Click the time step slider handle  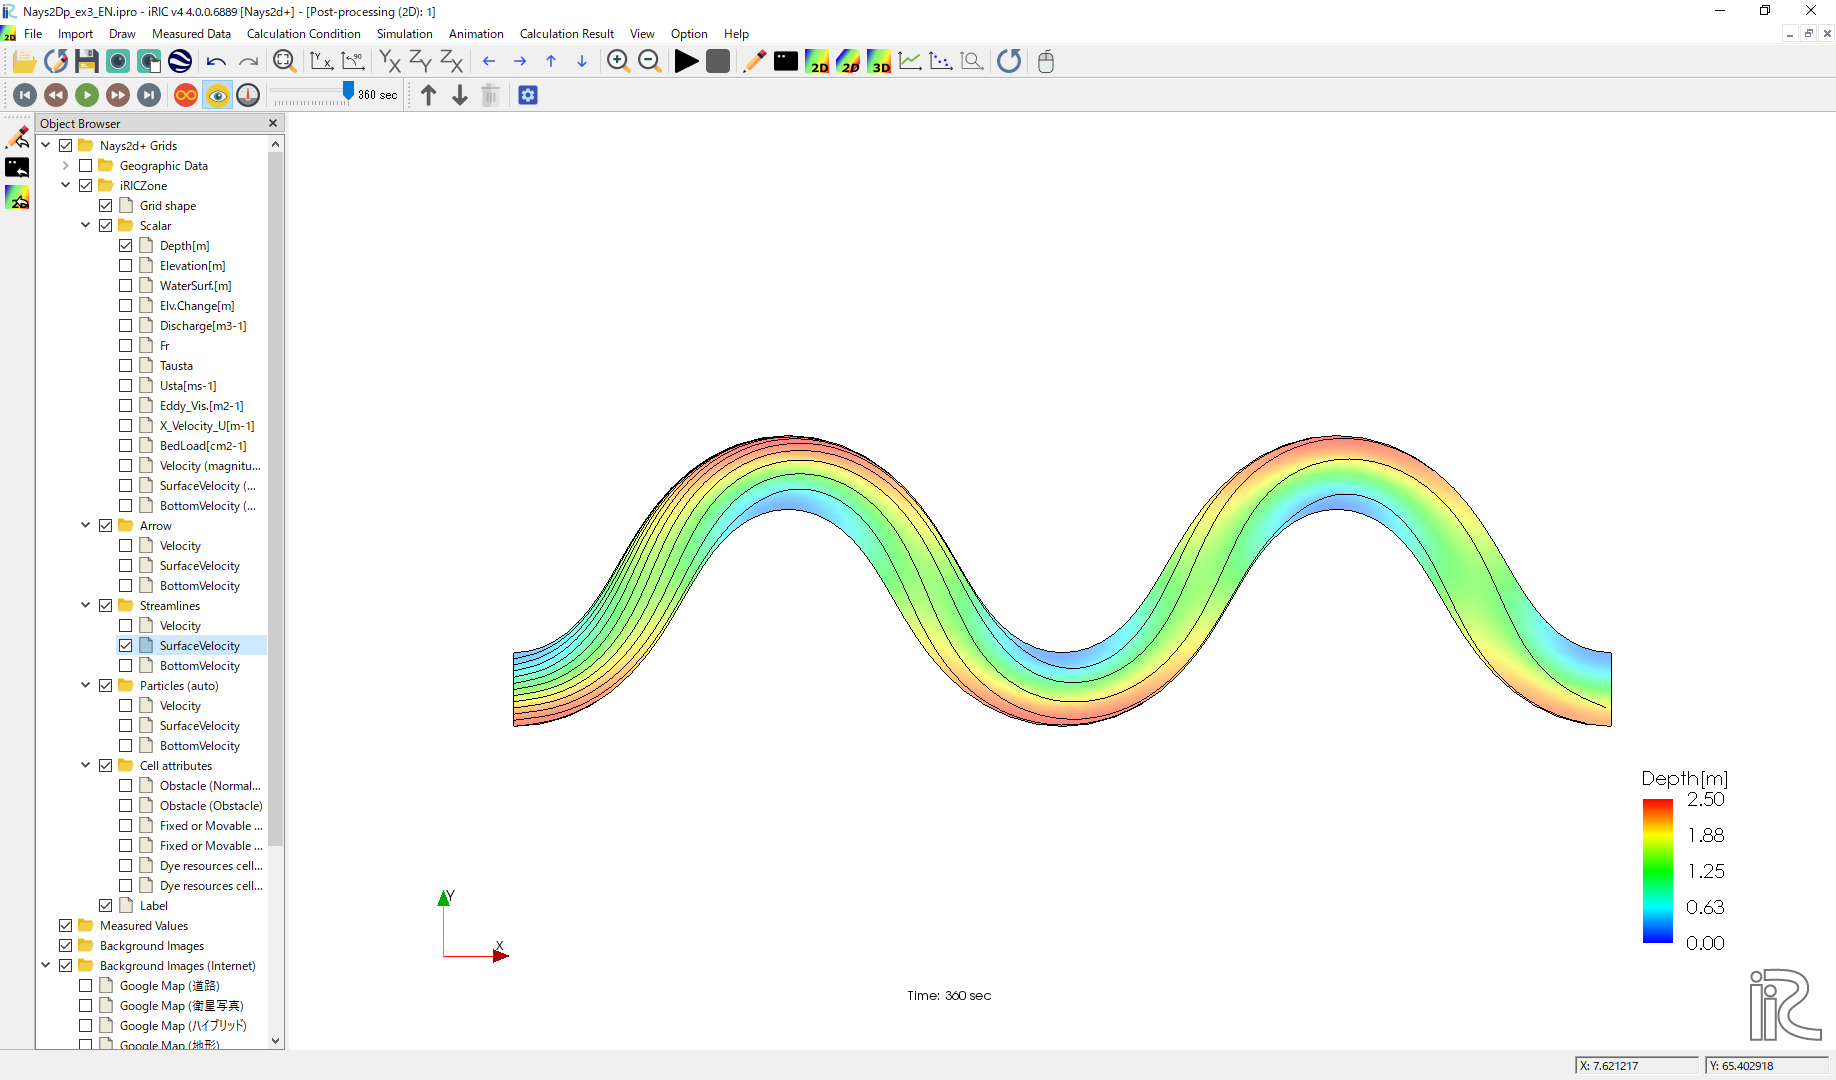(x=348, y=92)
